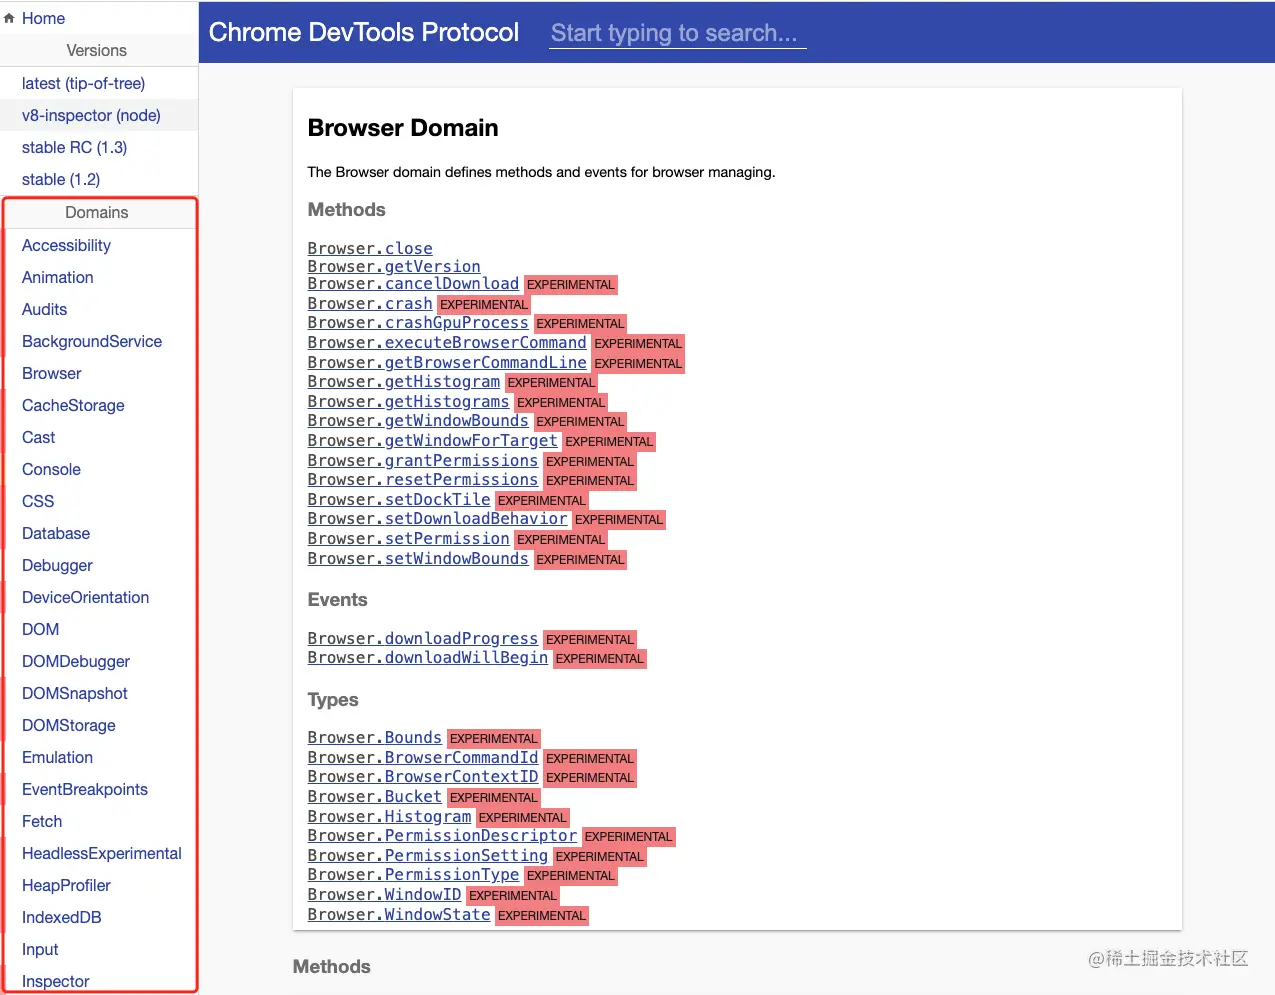This screenshot has width=1275, height=995.
Task: Open the Emulation domain
Action: (57, 757)
